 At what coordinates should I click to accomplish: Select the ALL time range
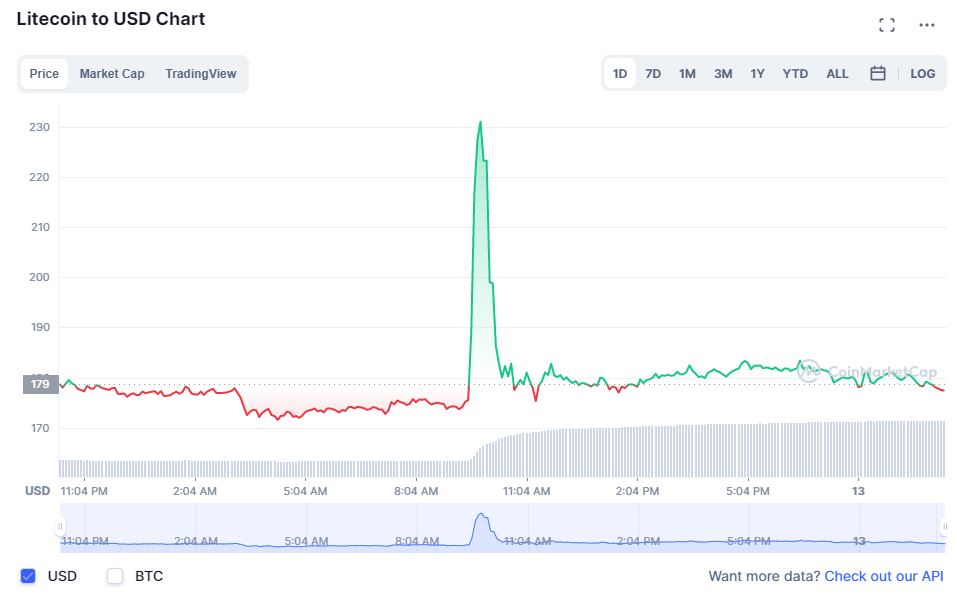[x=837, y=74]
